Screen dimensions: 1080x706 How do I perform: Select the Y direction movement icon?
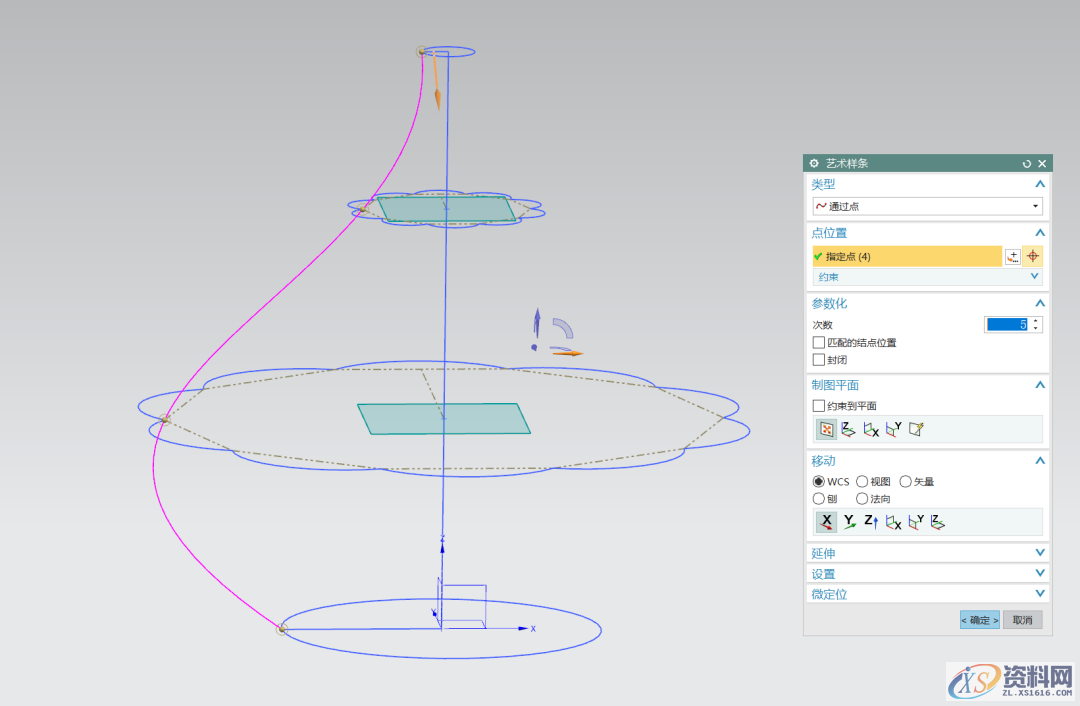coord(849,522)
